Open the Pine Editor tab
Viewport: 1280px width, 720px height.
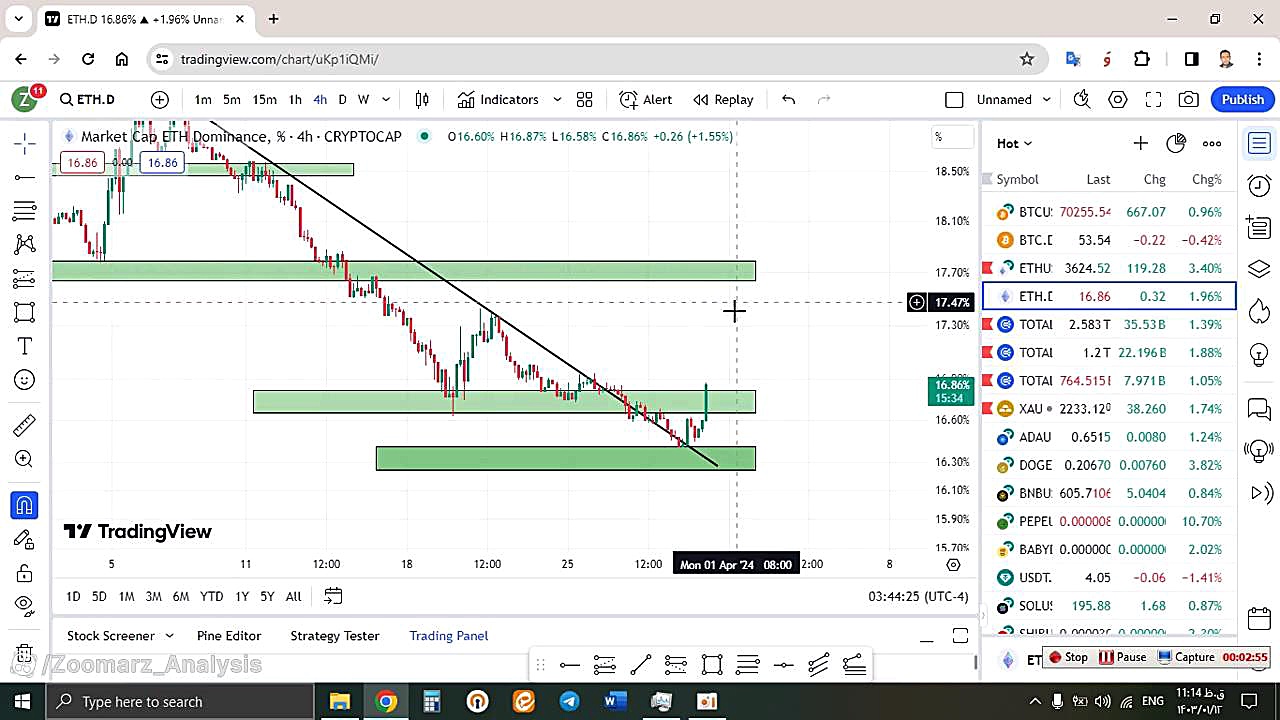(x=229, y=636)
